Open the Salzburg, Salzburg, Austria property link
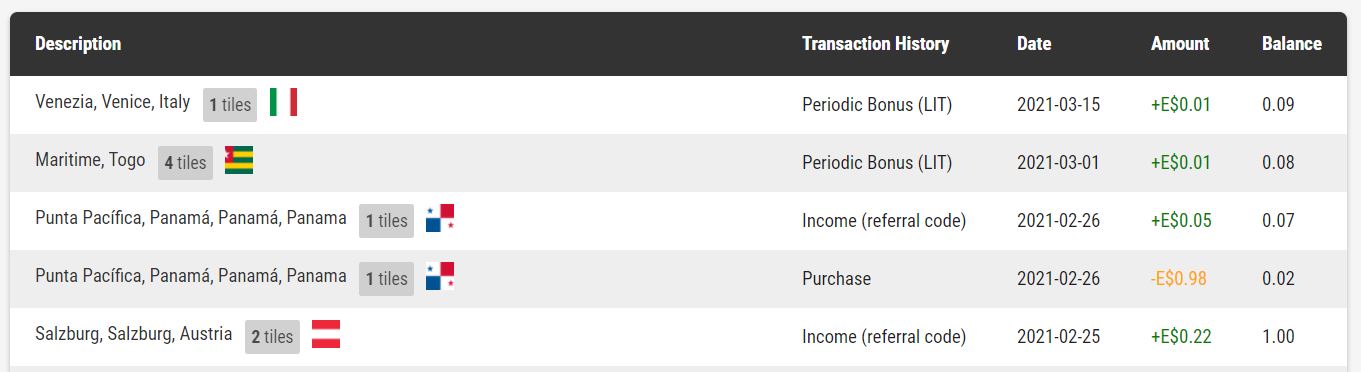1361x372 pixels. 133,334
